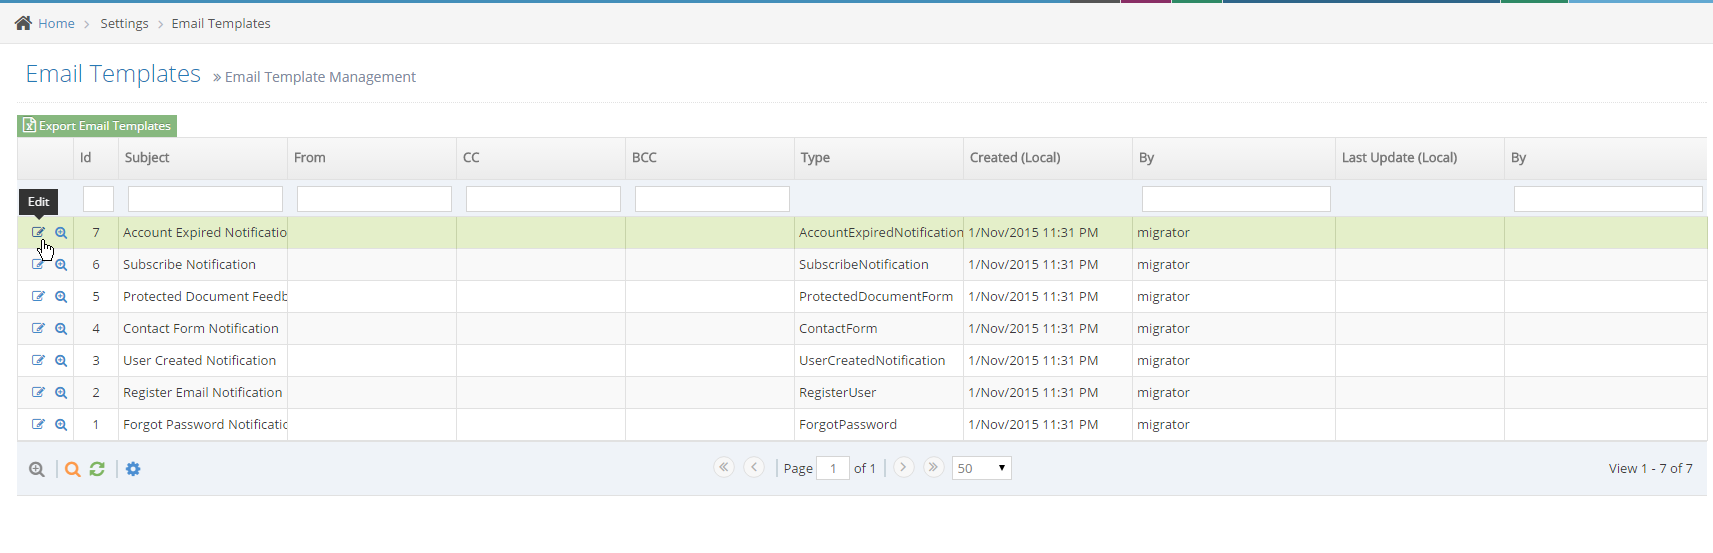This screenshot has height=553, width=1713.
Task: Open view details for Forgot Password Notification
Action: point(61,424)
